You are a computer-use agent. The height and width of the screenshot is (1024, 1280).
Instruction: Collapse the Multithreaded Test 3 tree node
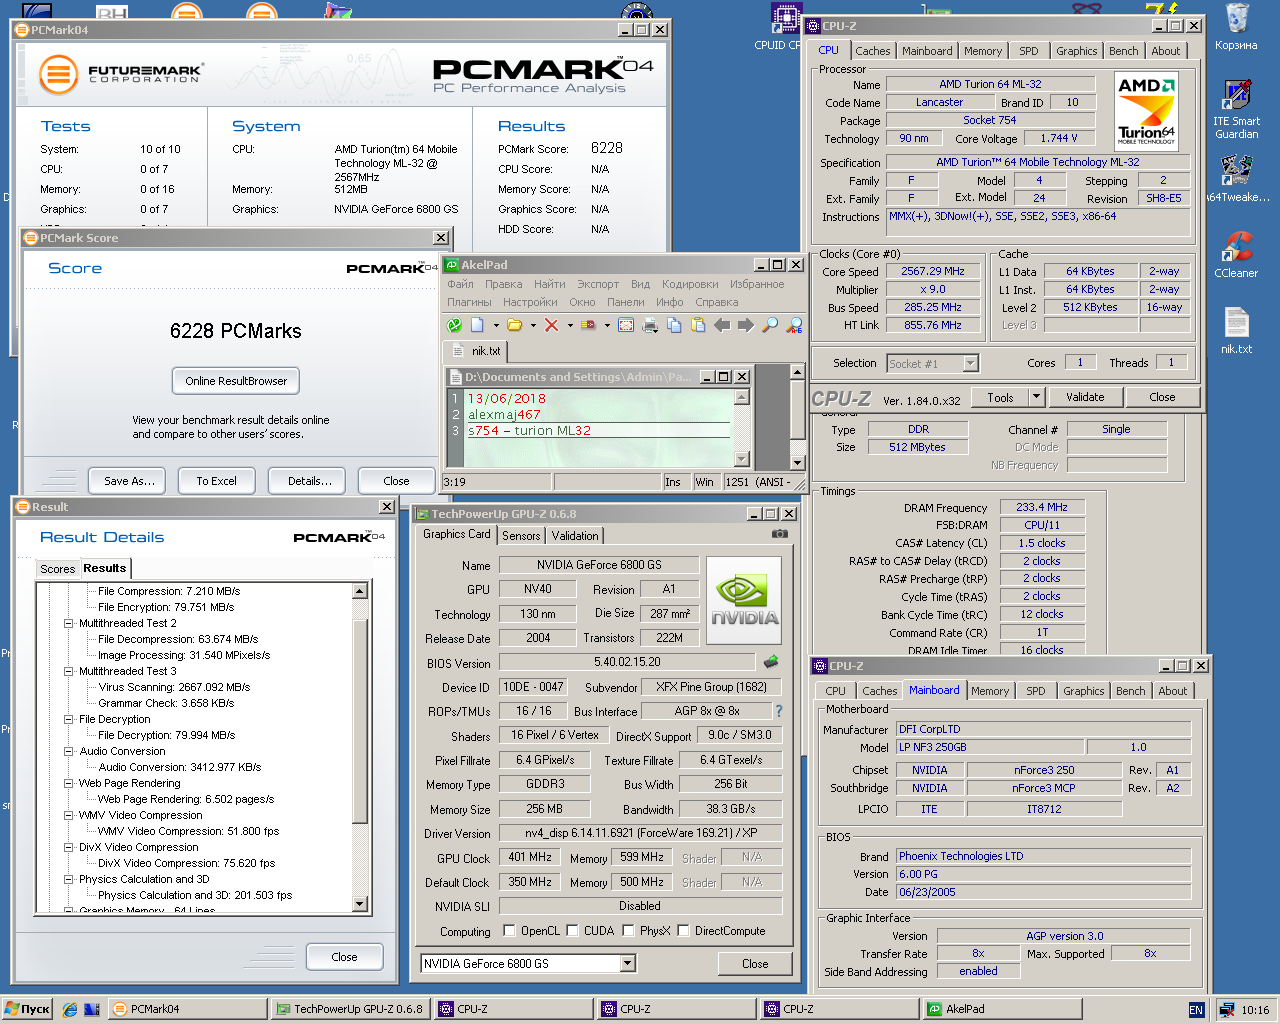coord(69,671)
